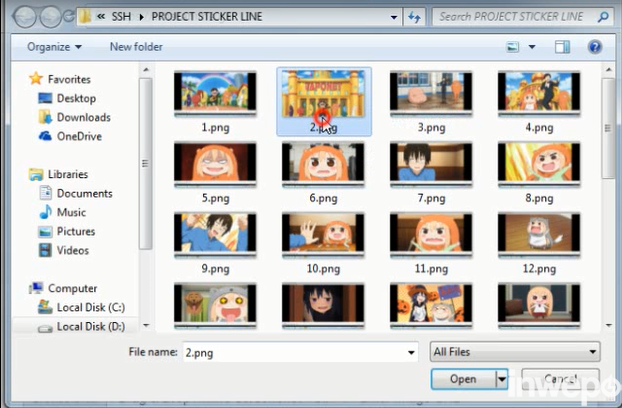The image size is (622, 408).
Task: Click the Videos library icon
Action: (45, 250)
